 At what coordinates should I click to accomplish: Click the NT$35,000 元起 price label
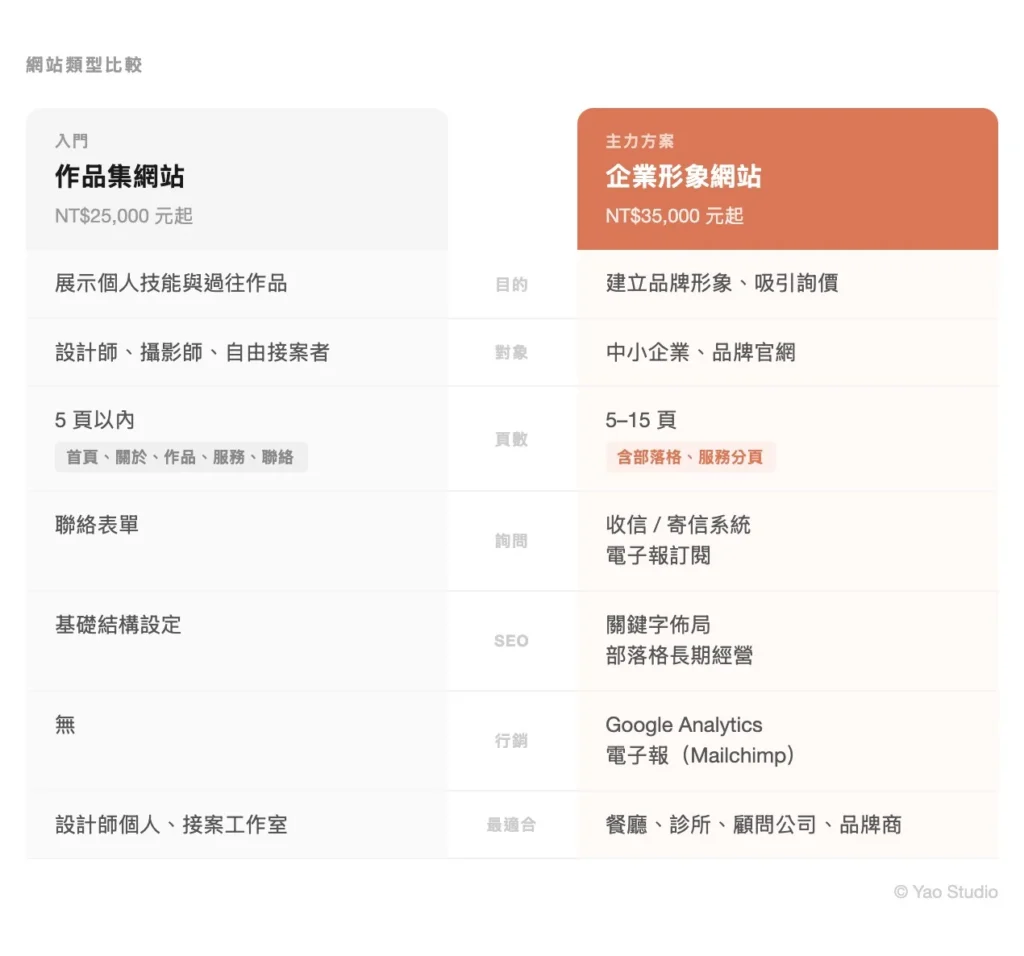[674, 216]
